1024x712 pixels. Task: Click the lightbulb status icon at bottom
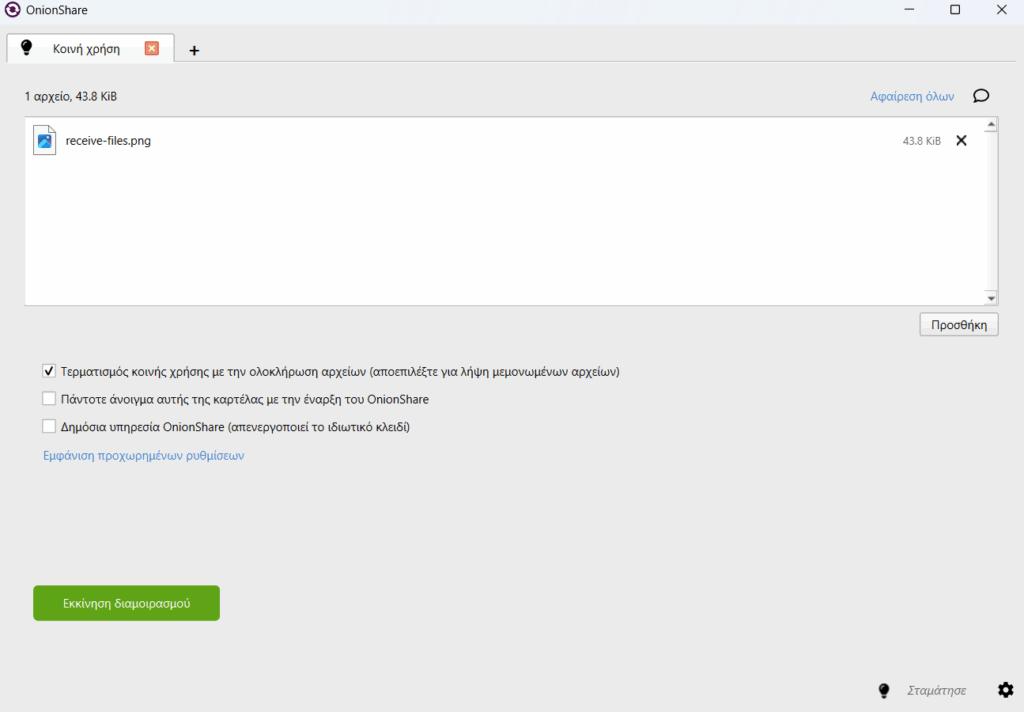click(884, 690)
